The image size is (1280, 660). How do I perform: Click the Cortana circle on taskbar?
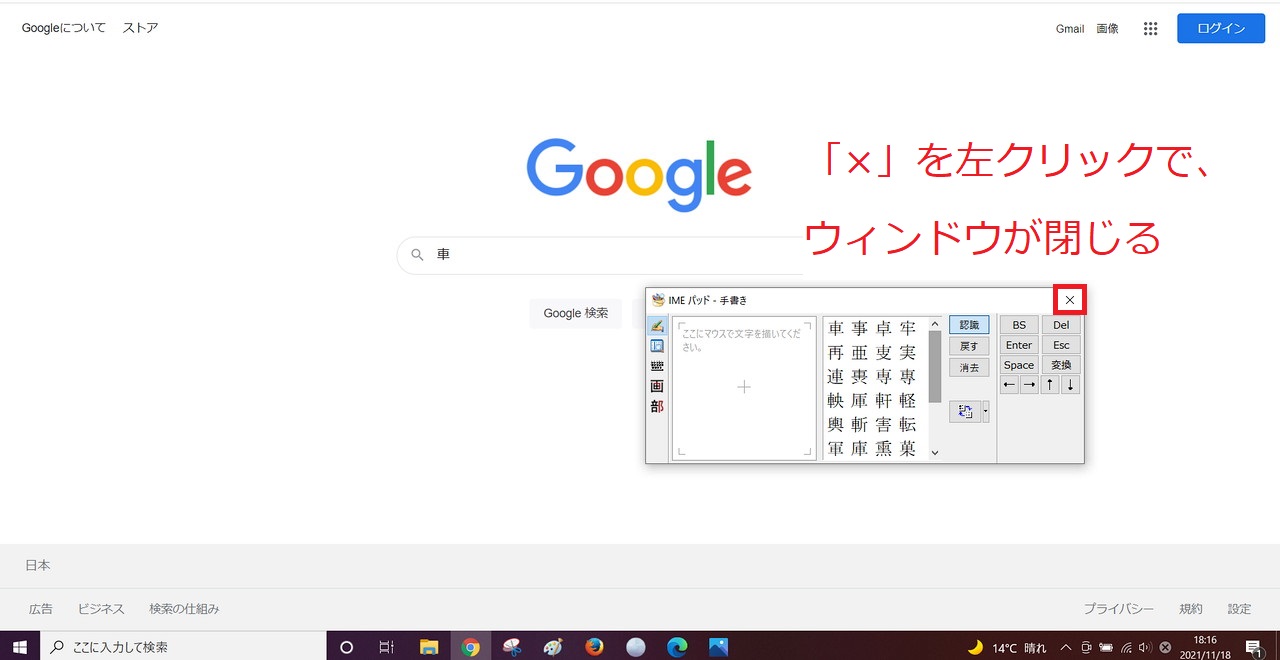coord(347,647)
